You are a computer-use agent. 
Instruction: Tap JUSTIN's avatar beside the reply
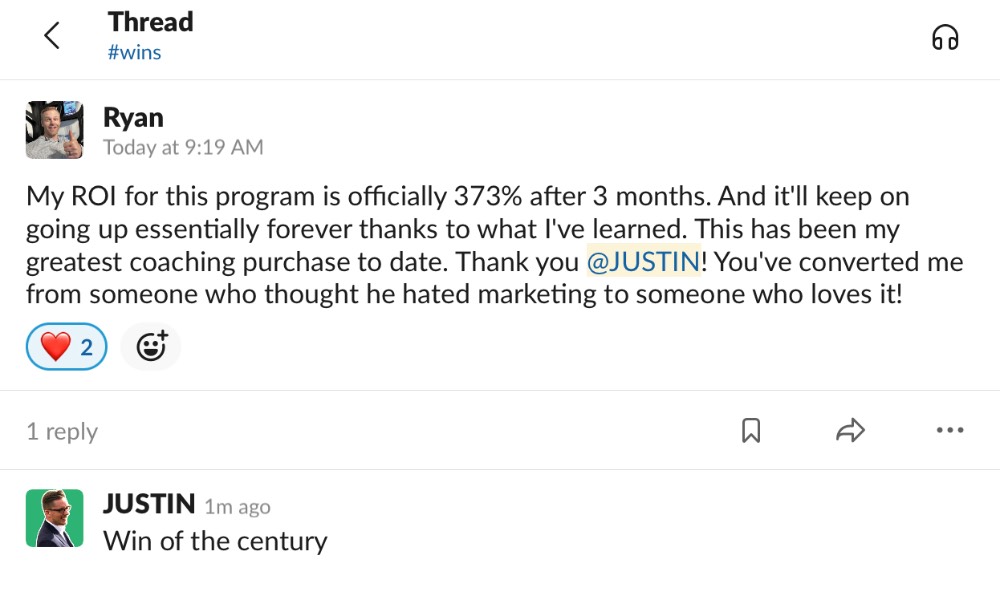point(54,518)
